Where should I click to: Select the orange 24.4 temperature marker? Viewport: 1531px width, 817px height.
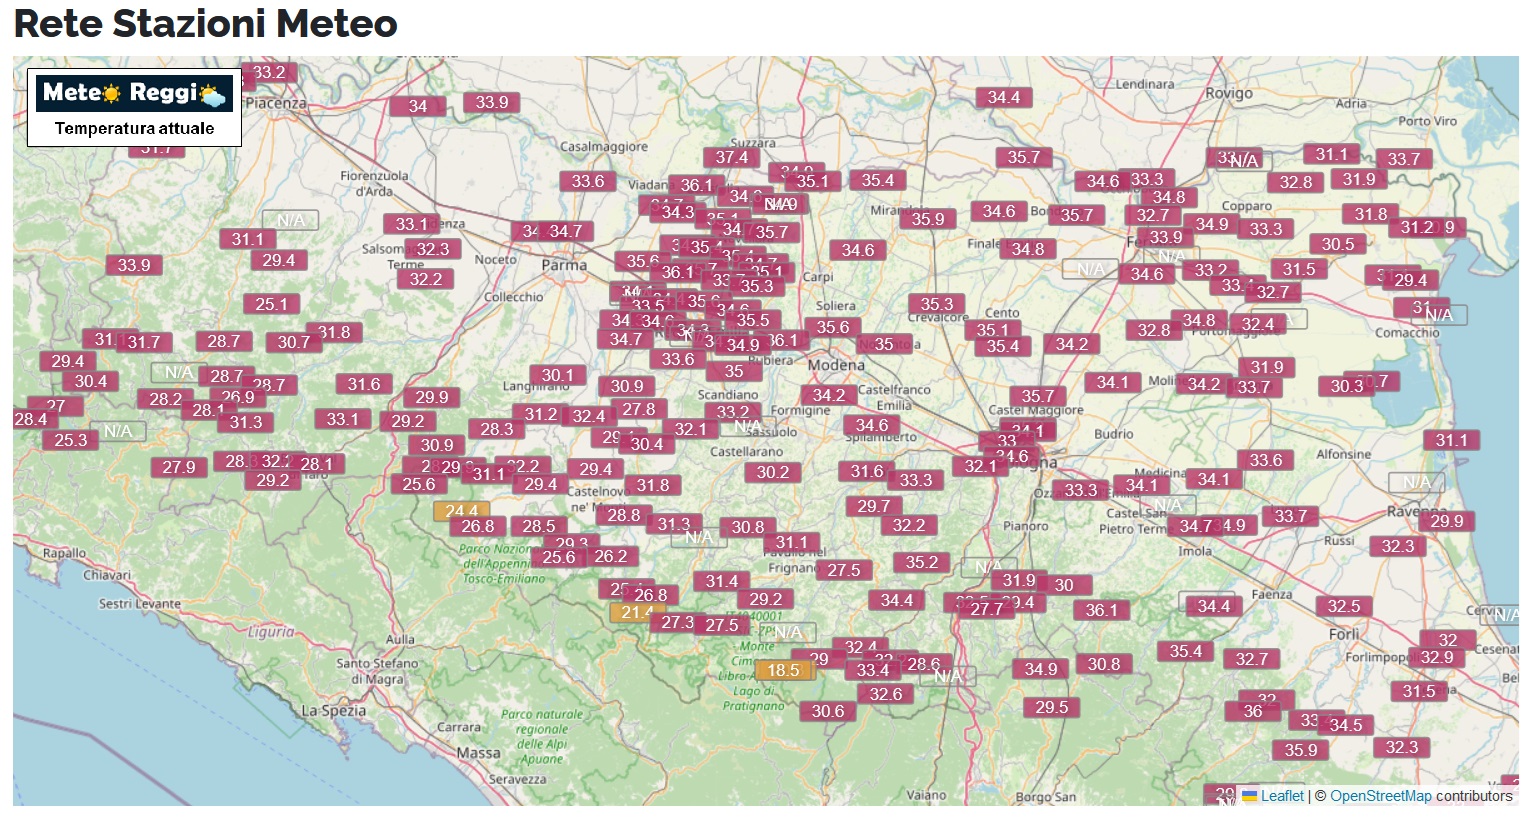(460, 510)
